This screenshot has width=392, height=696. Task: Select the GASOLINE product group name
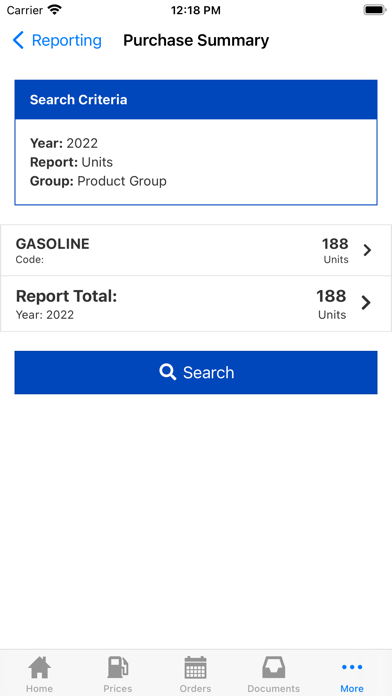click(x=52, y=244)
